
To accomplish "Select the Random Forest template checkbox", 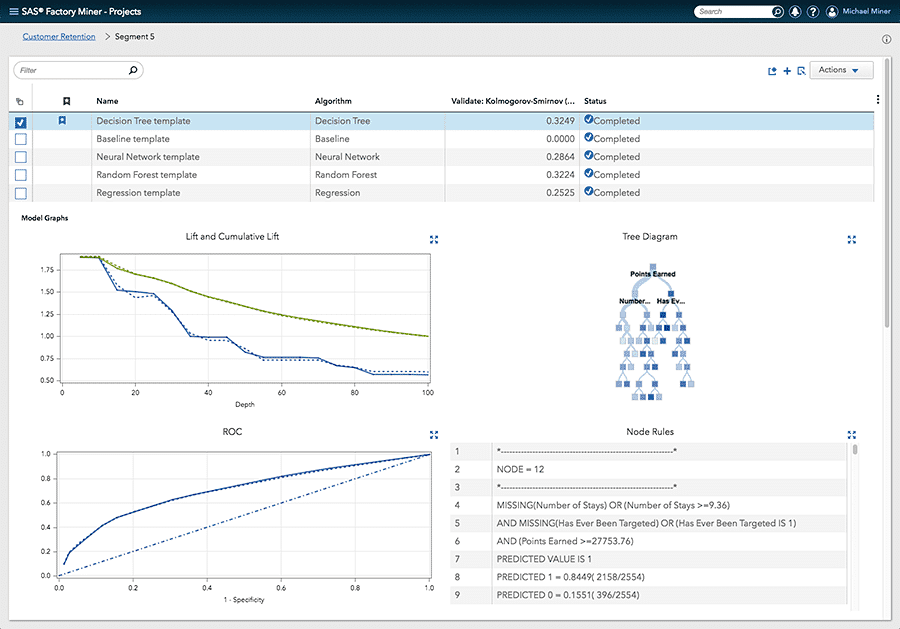I will coord(21,175).
